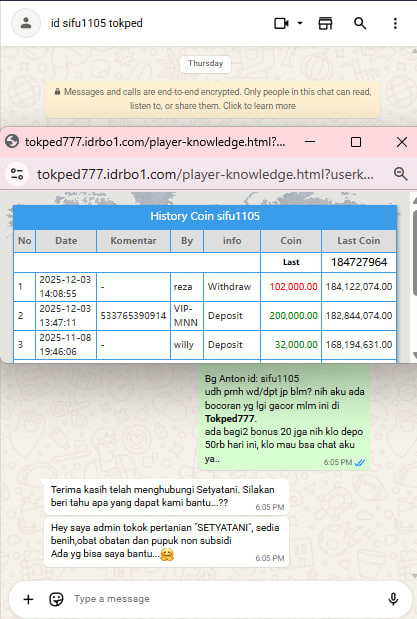Open the business catalog storefront icon
Image resolution: width=417 pixels, height=619 pixels.
coord(325,23)
